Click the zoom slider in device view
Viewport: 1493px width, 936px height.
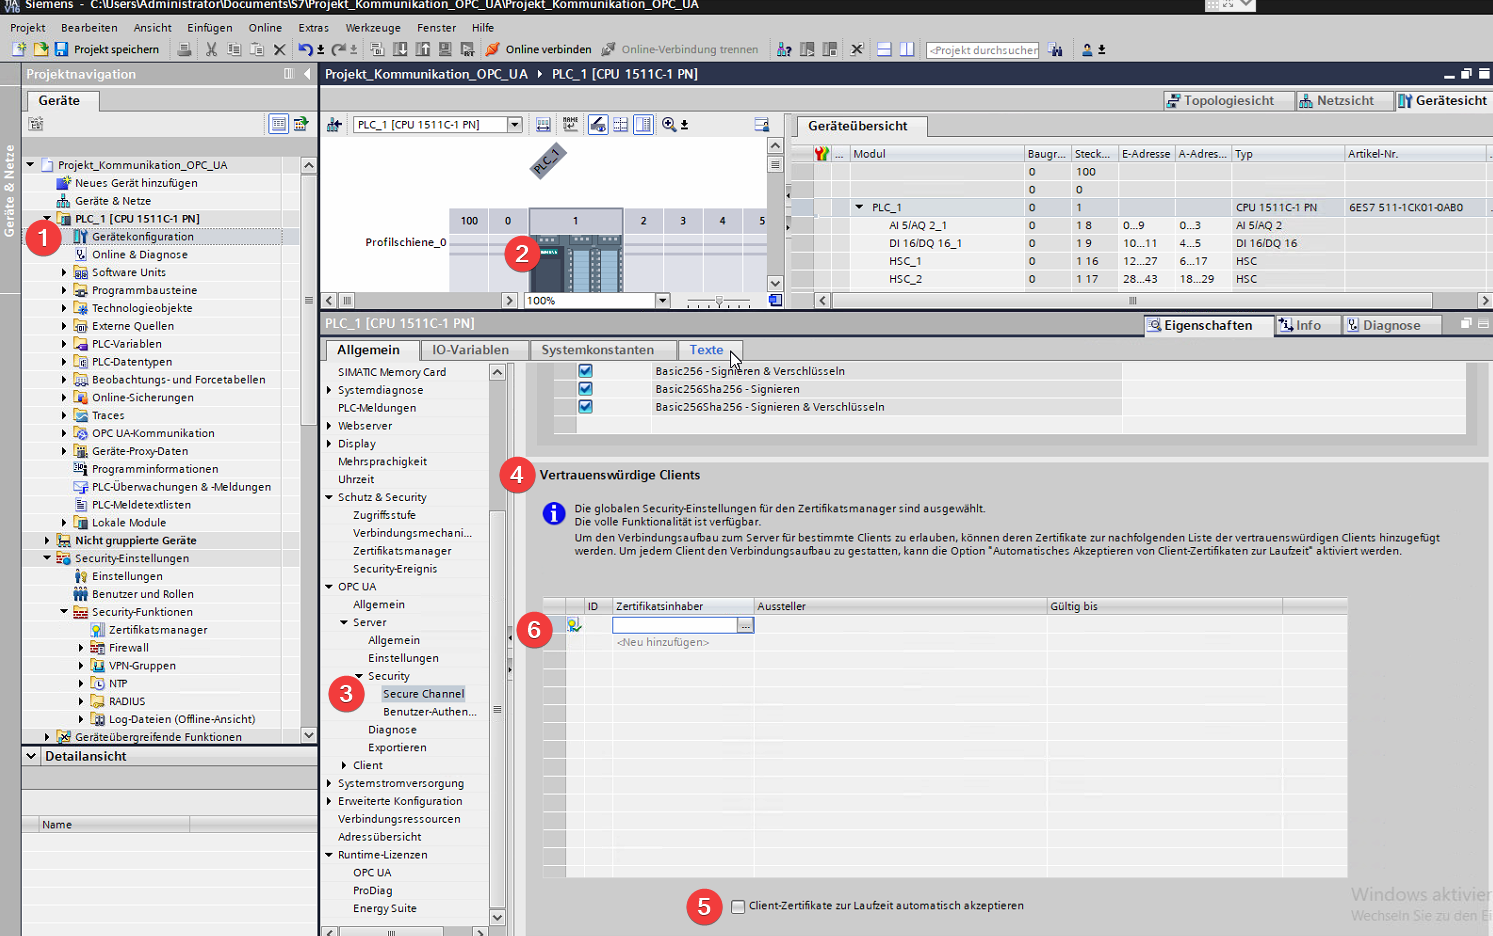pos(719,300)
